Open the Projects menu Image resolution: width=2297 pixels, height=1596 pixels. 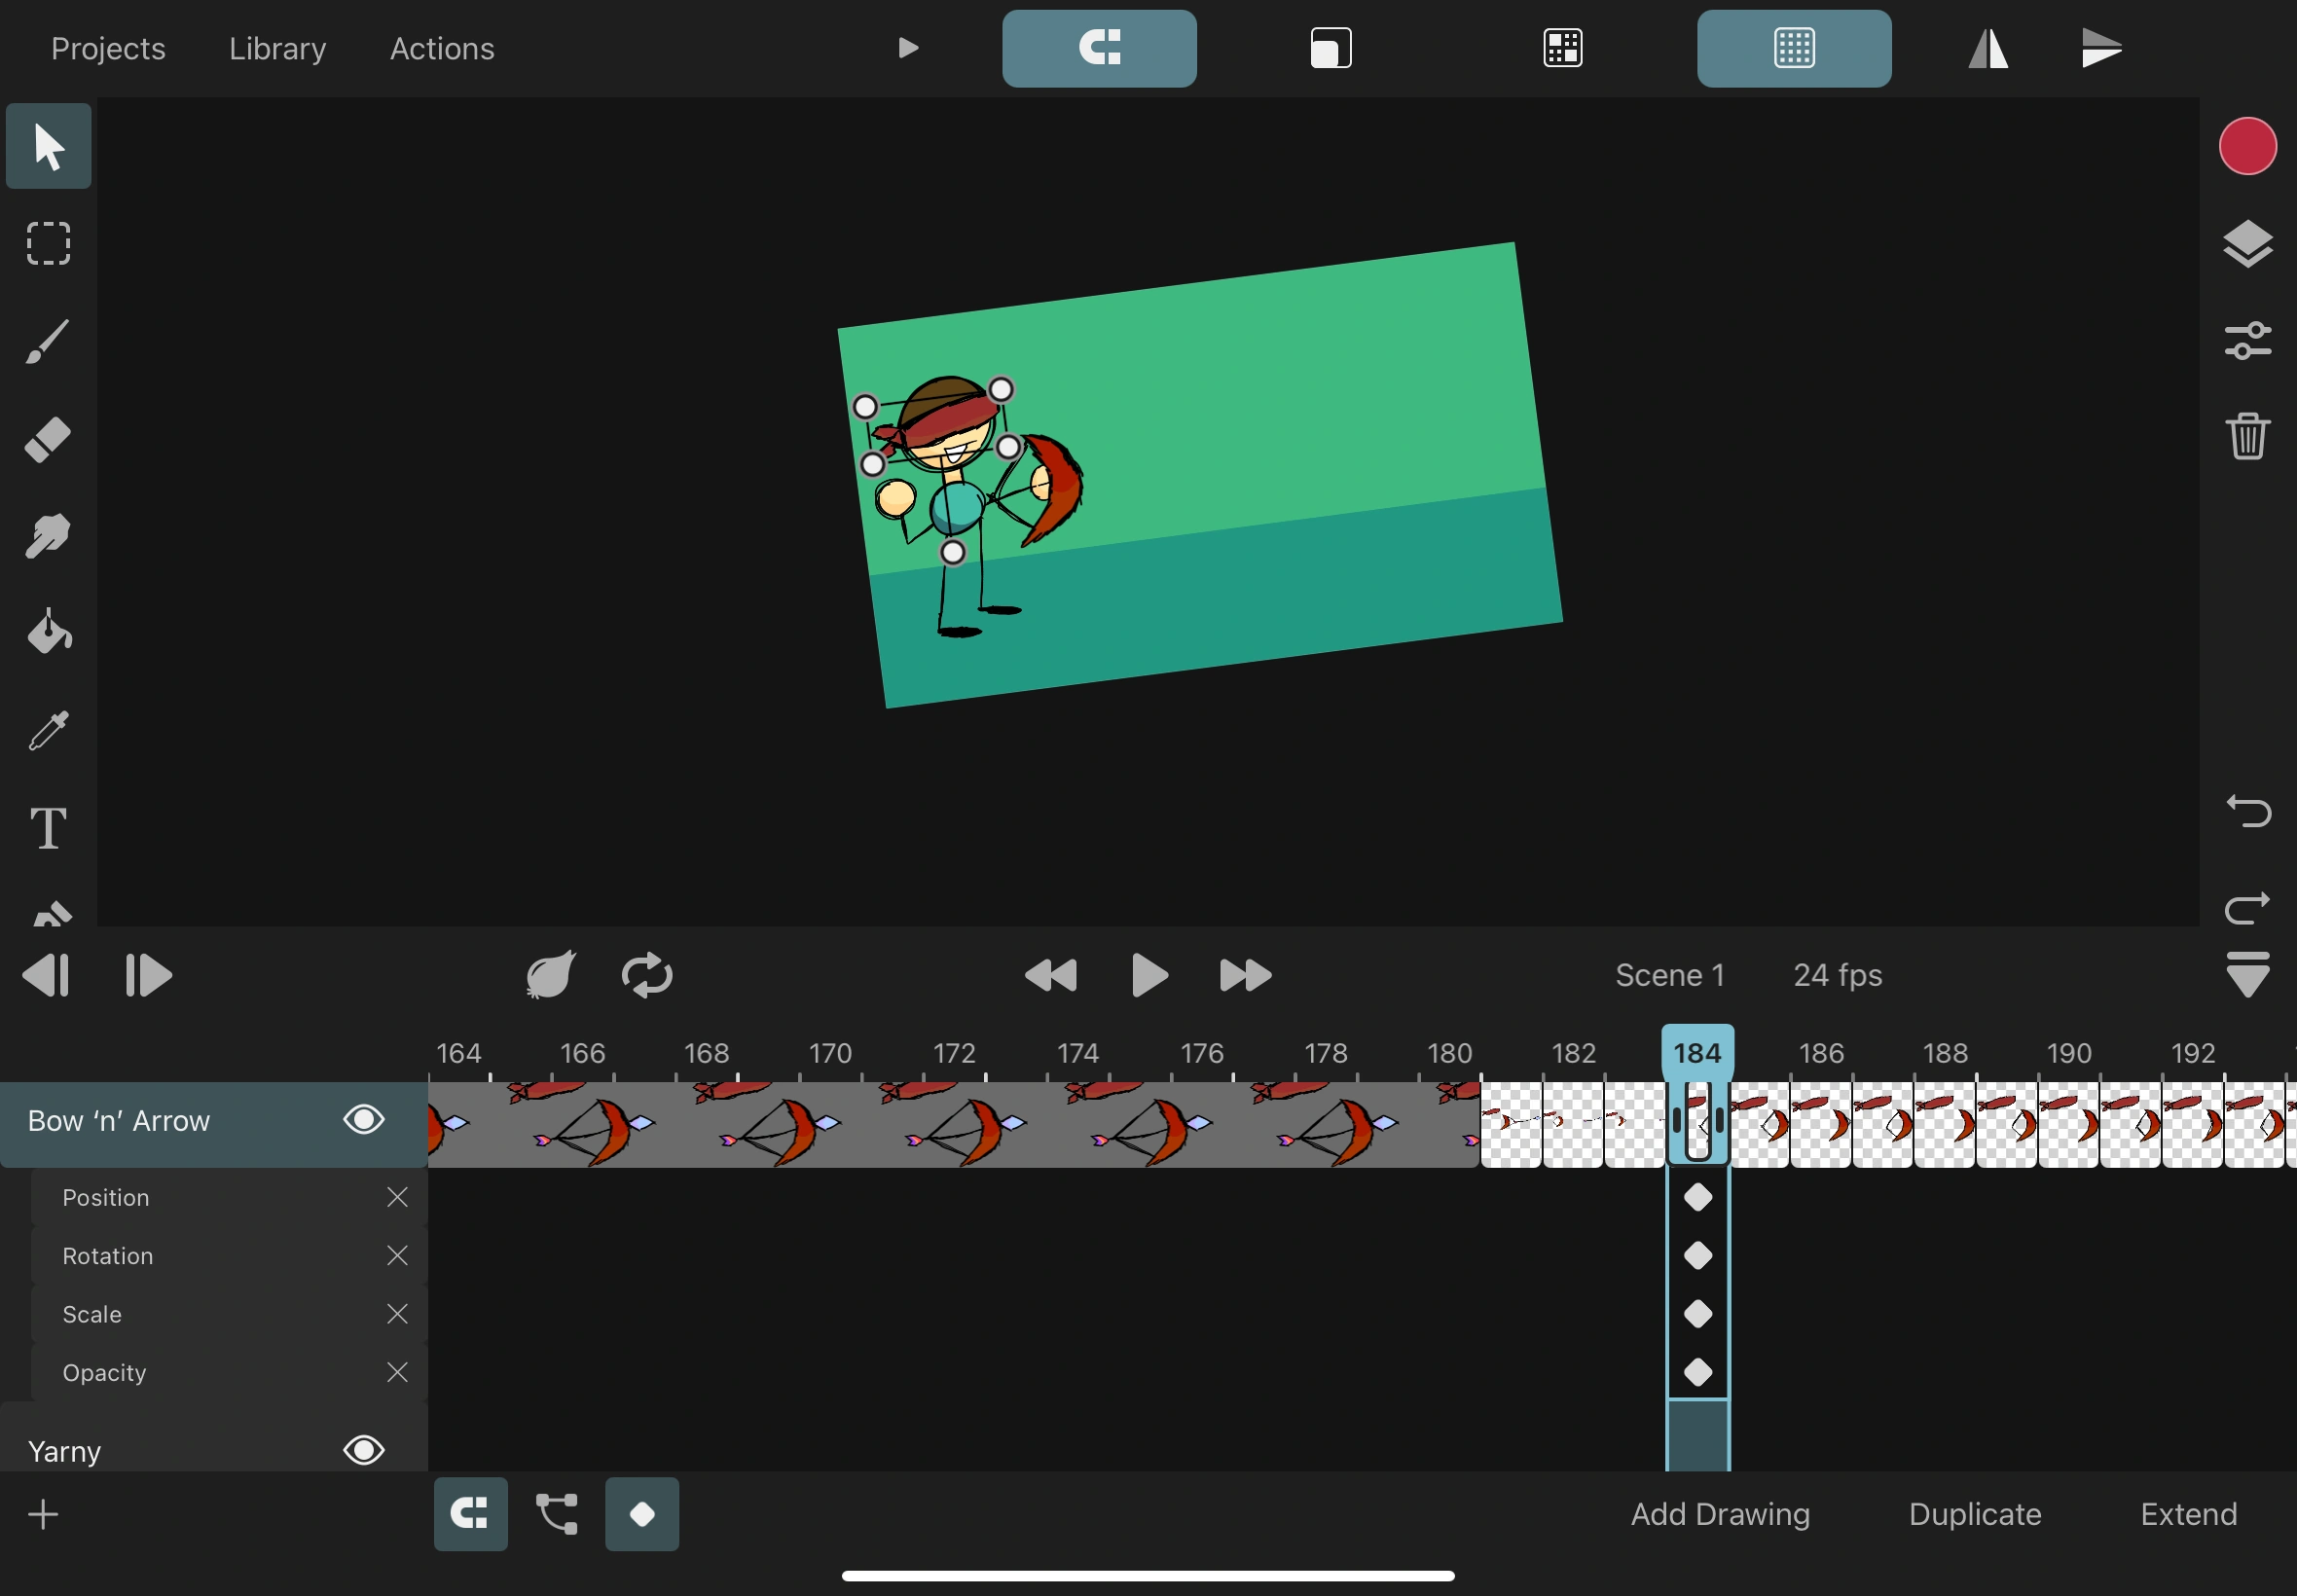108,48
